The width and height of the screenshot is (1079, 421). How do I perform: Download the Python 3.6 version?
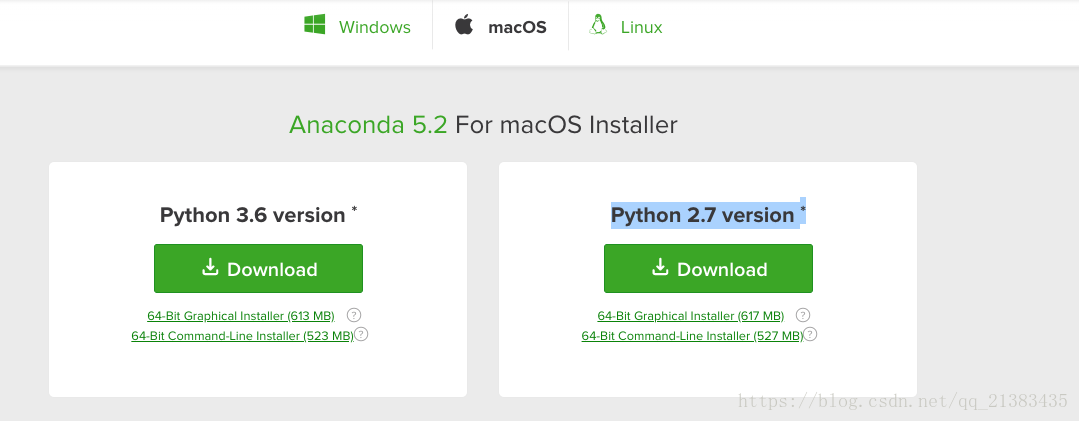click(258, 268)
